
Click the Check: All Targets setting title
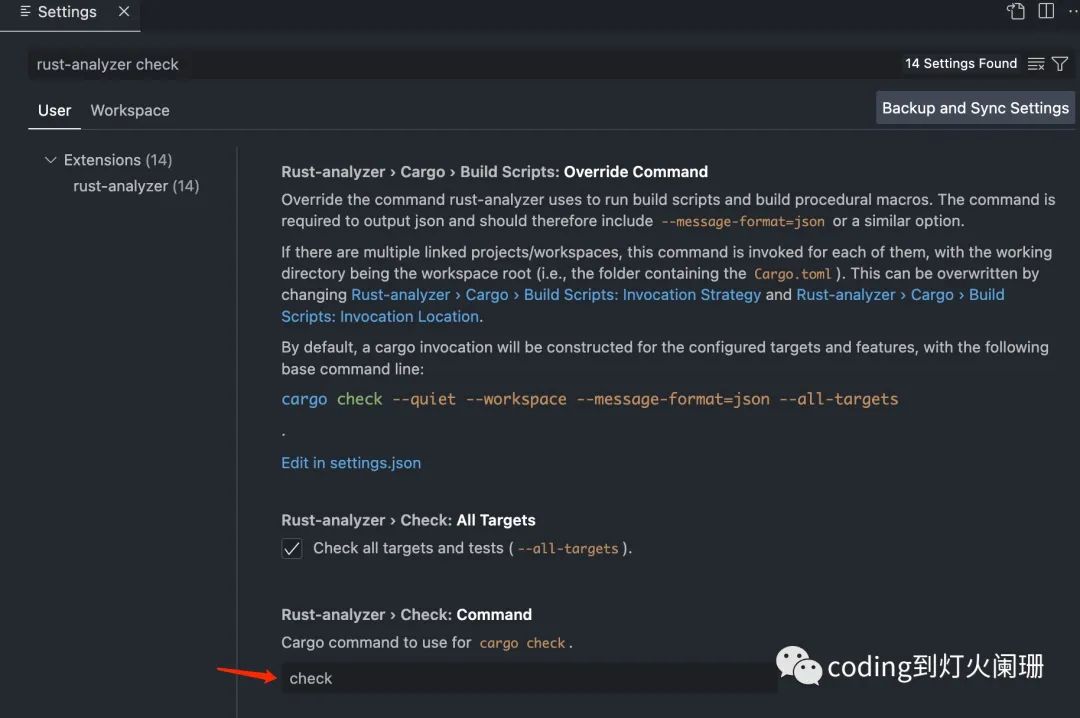408,520
